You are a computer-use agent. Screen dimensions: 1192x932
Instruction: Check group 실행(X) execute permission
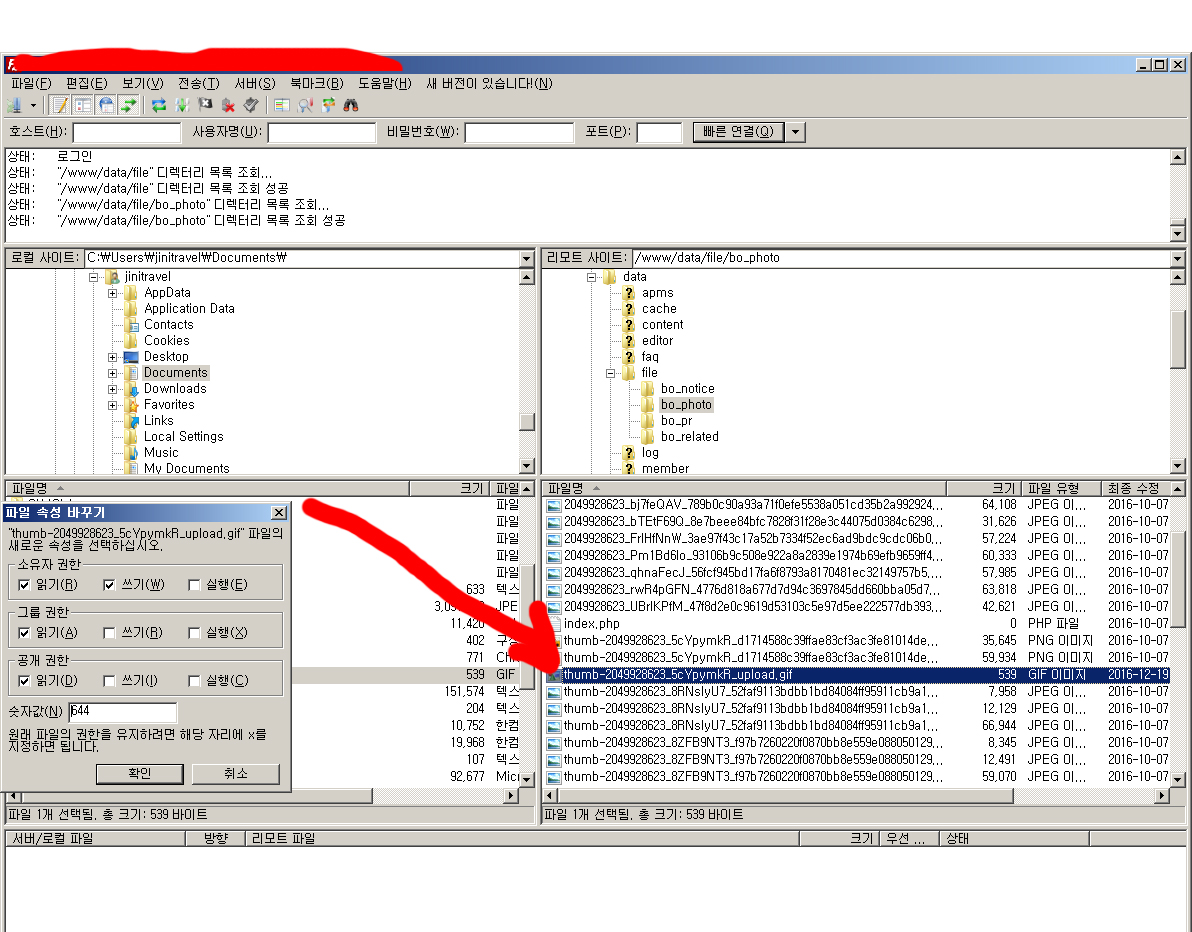tap(194, 632)
